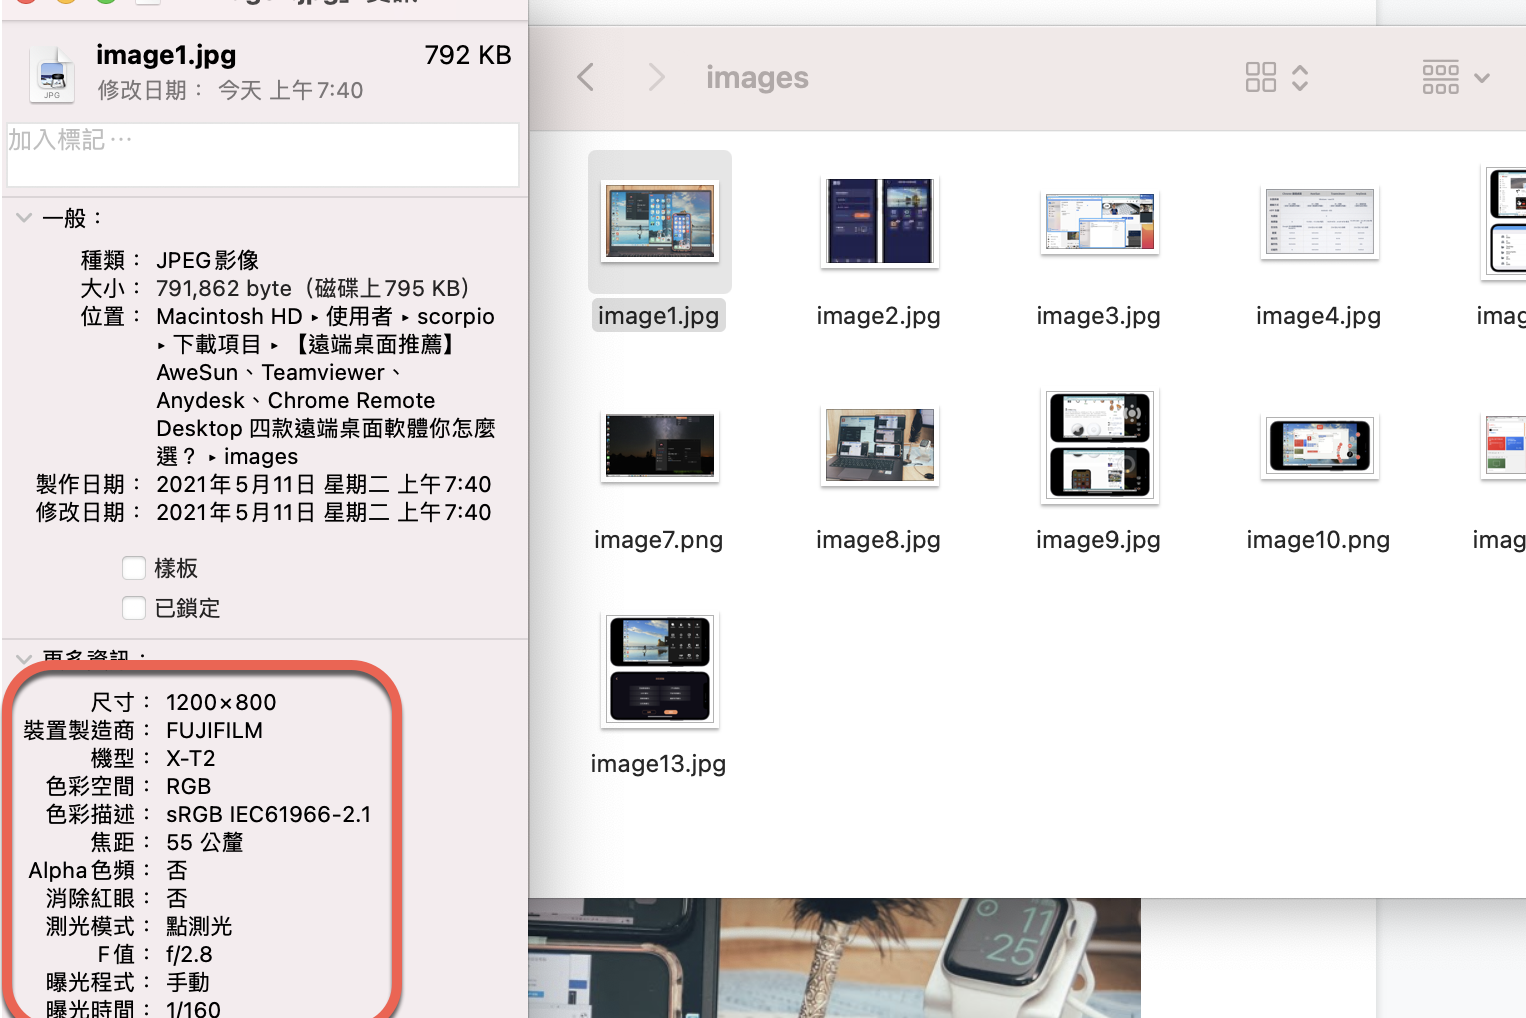
Task: Click the icon view button in the toolbar
Action: [x=1261, y=77]
